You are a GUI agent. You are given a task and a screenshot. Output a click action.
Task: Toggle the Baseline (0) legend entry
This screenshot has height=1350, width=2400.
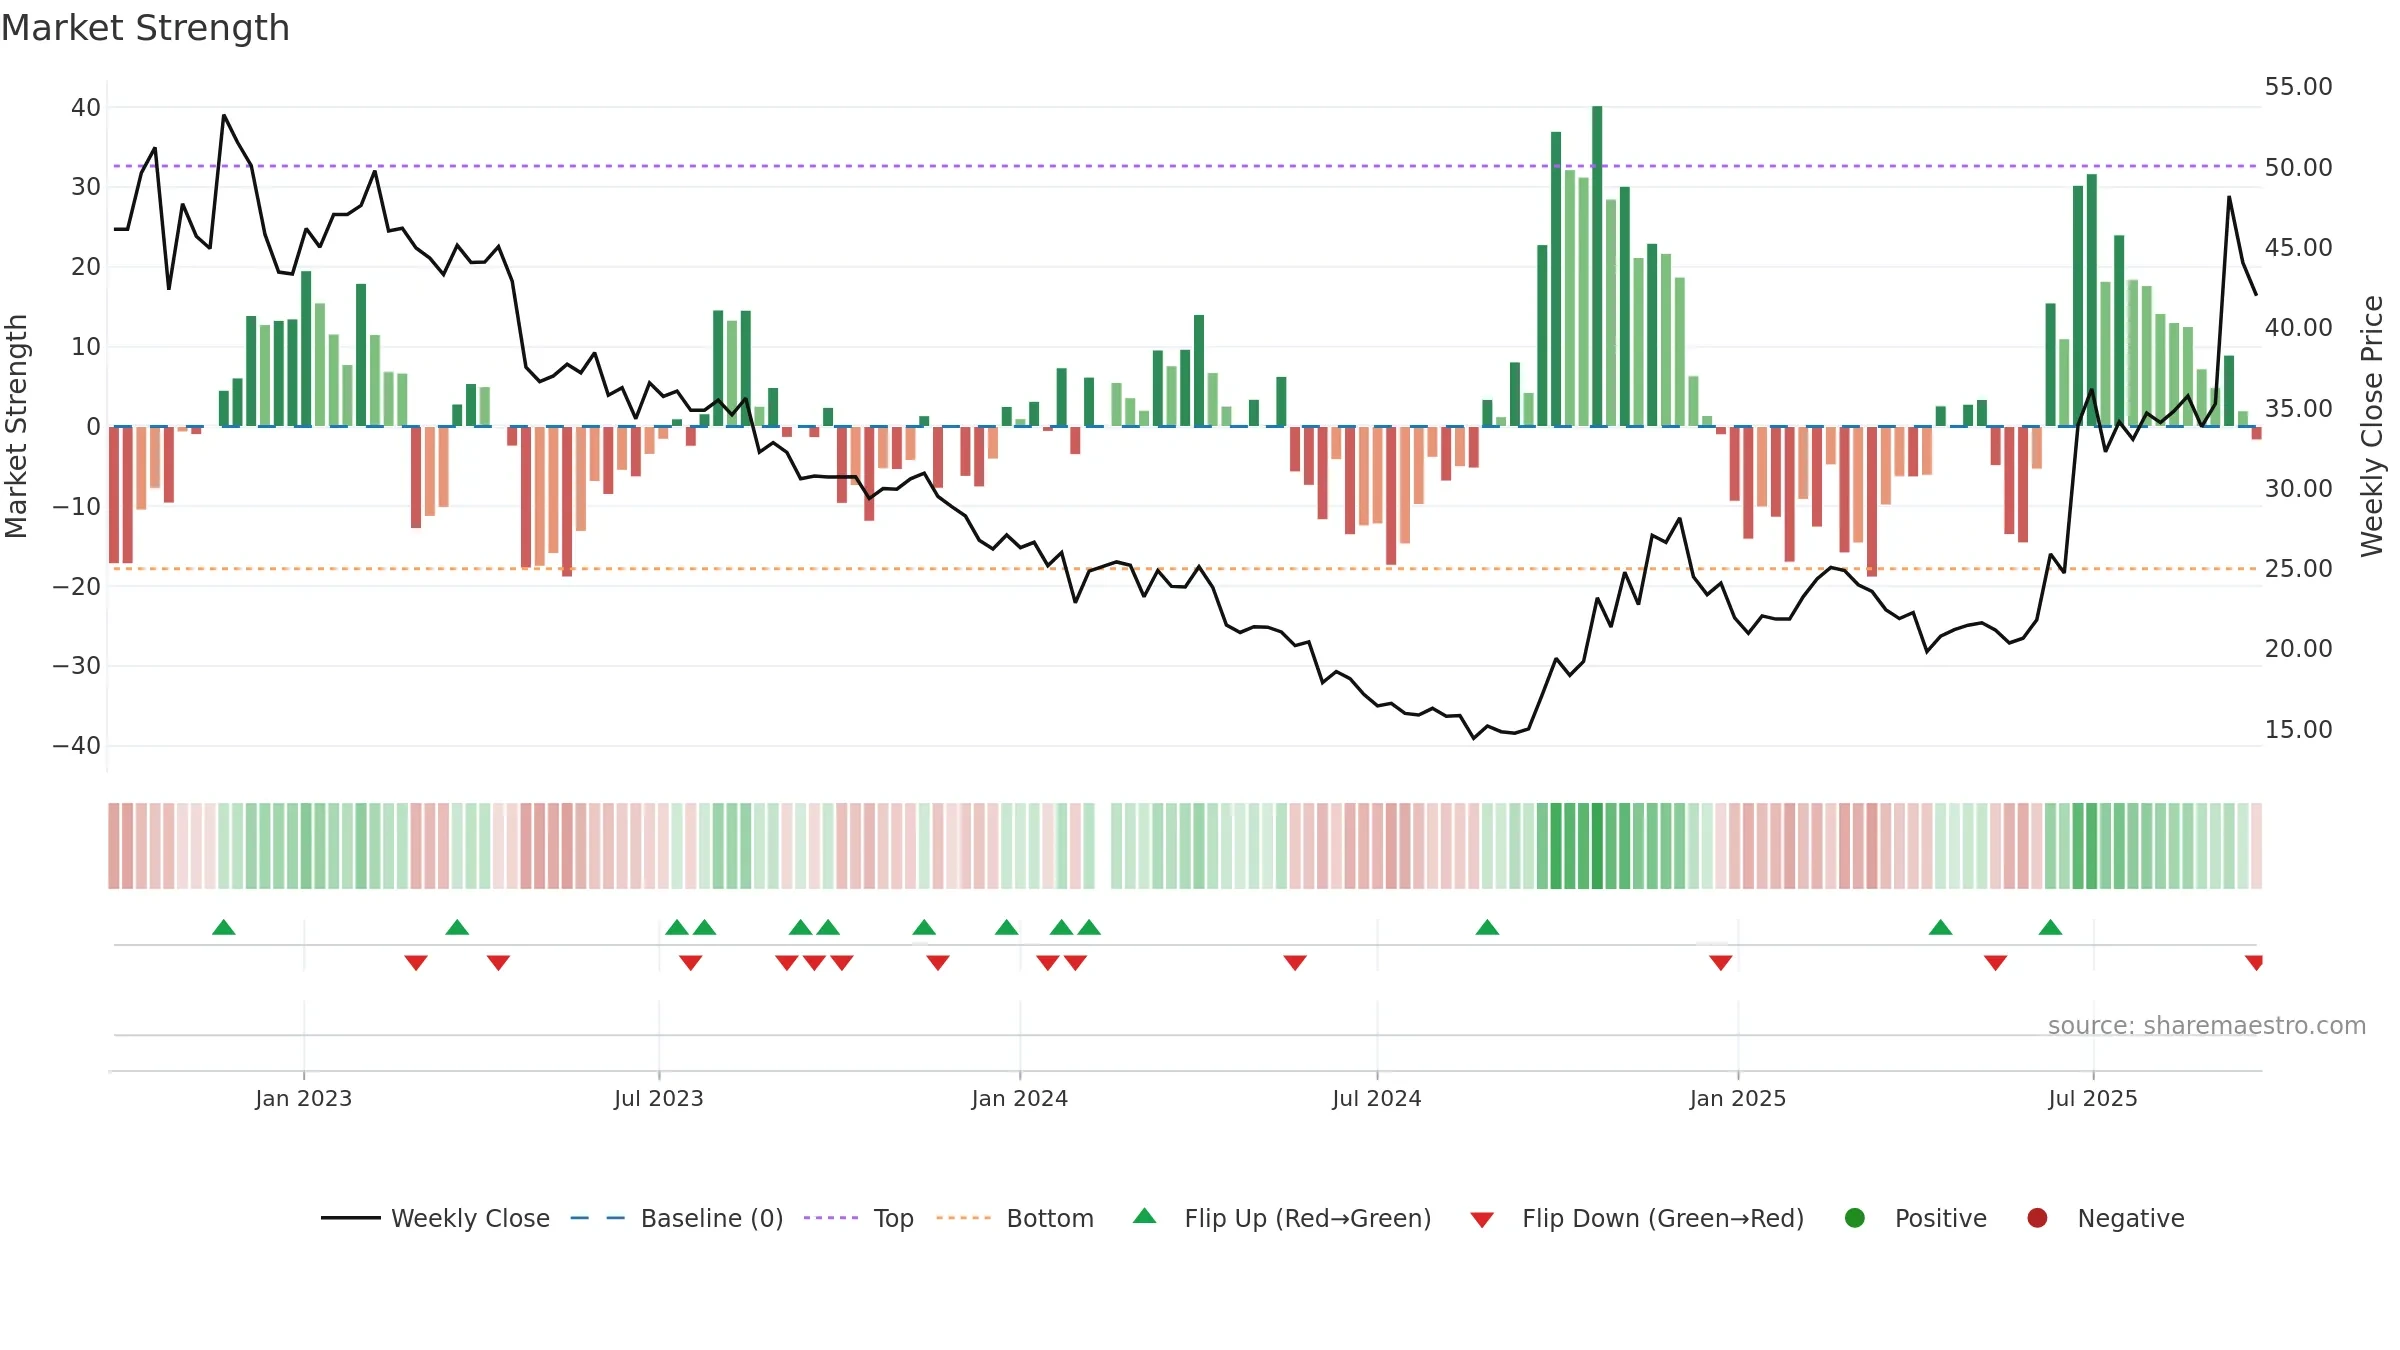point(677,1218)
